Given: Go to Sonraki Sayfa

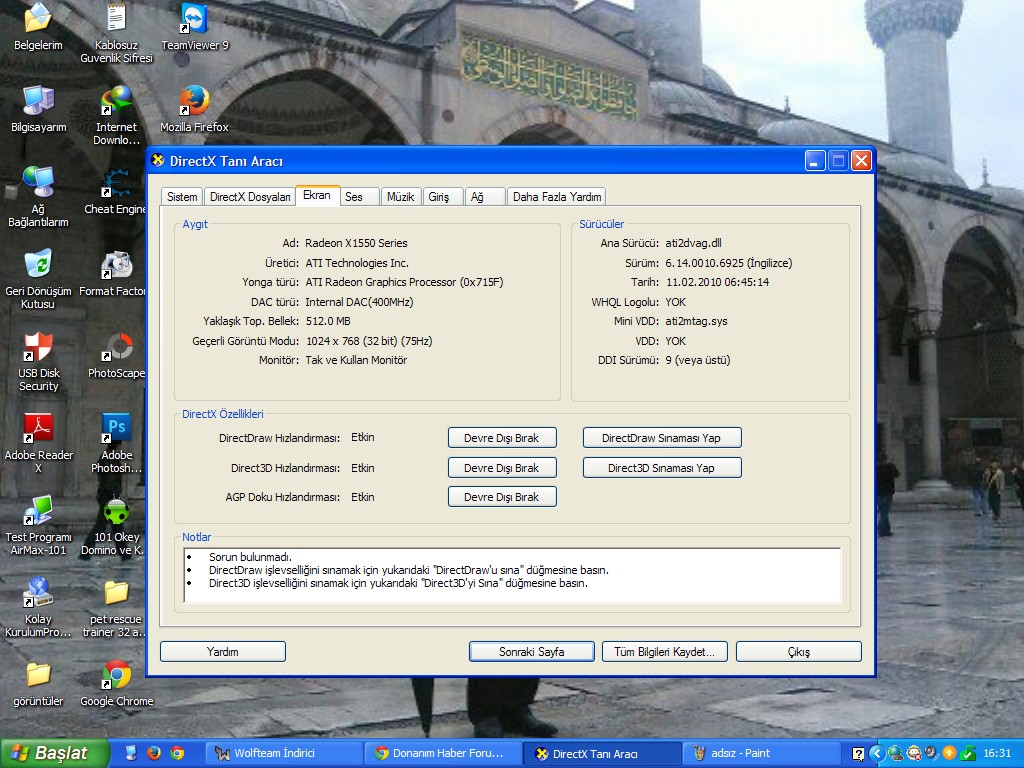Looking at the screenshot, I should coord(532,652).
